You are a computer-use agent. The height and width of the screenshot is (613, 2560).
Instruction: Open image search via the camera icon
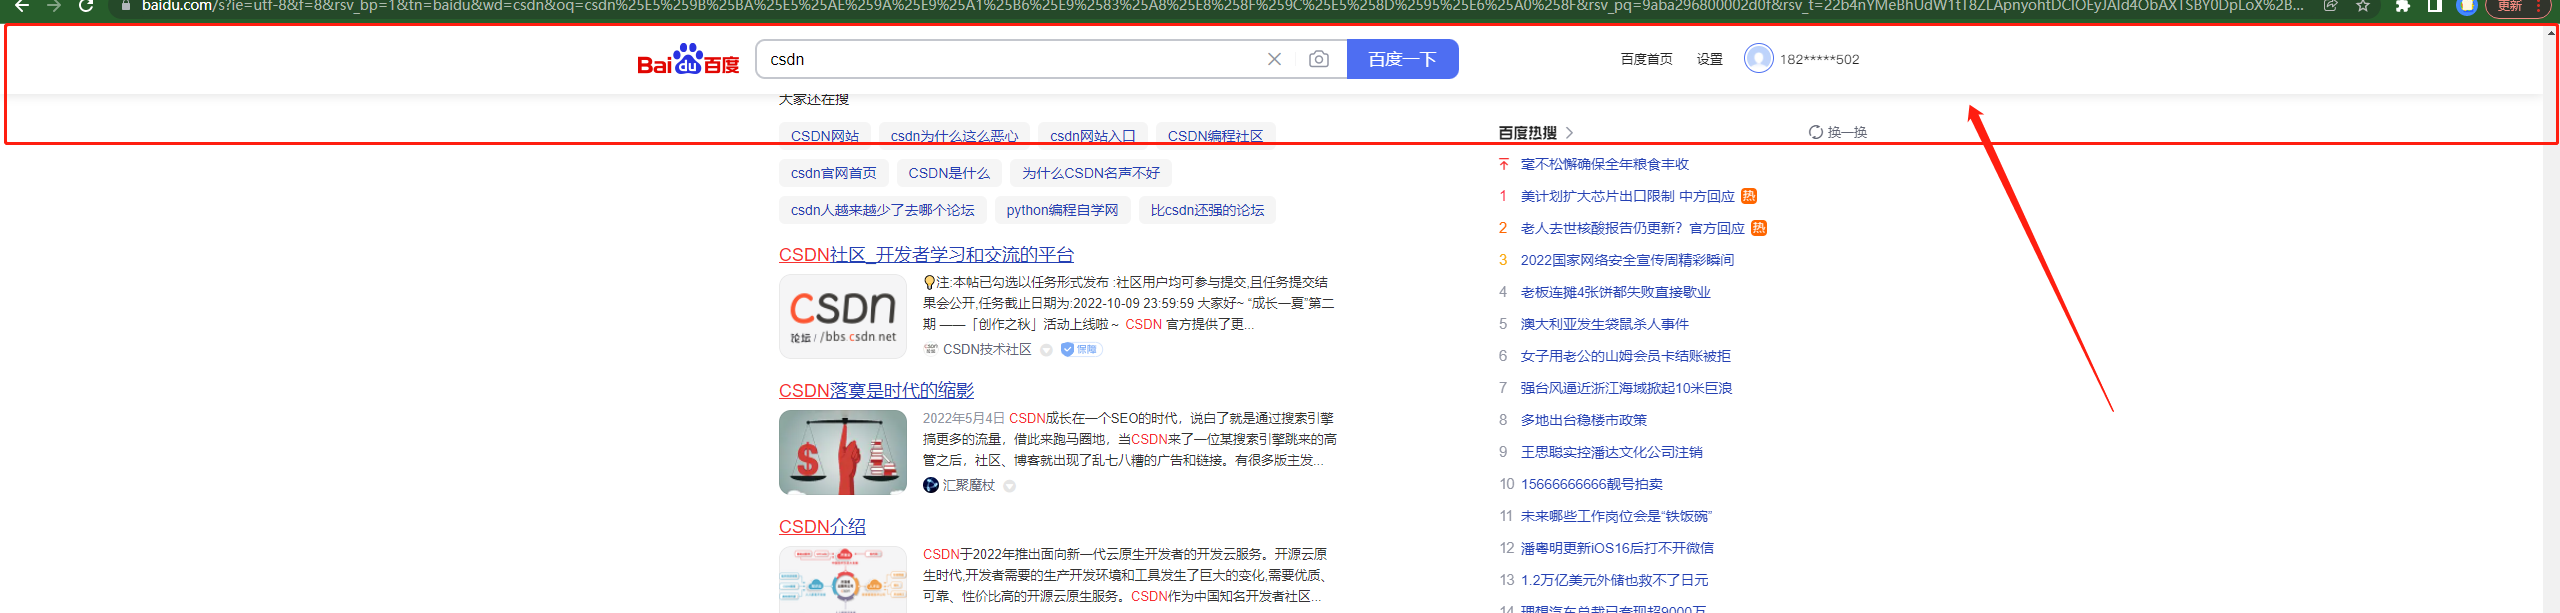pos(1319,59)
